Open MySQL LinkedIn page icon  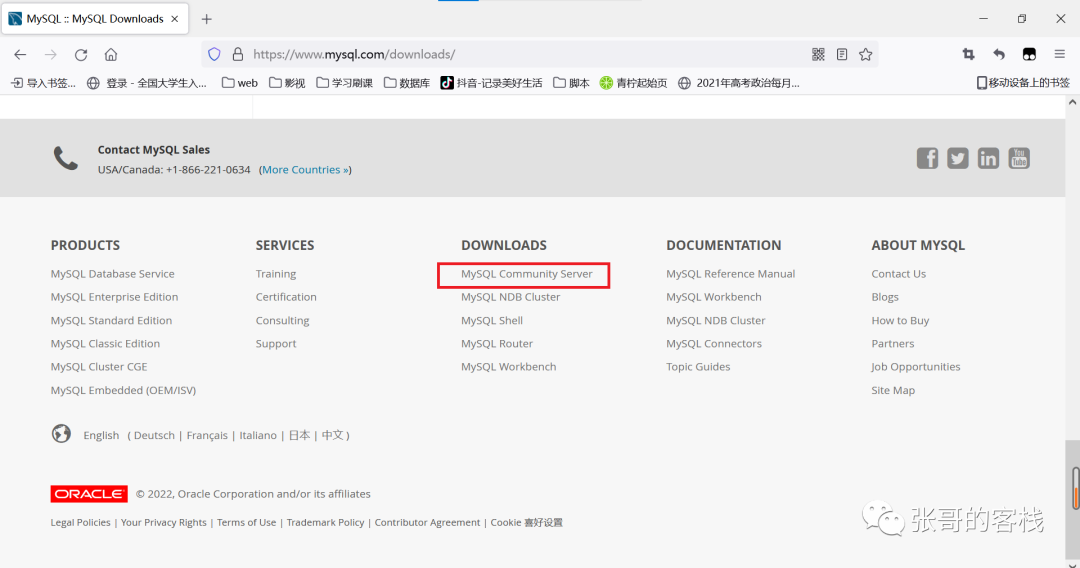click(x=988, y=158)
